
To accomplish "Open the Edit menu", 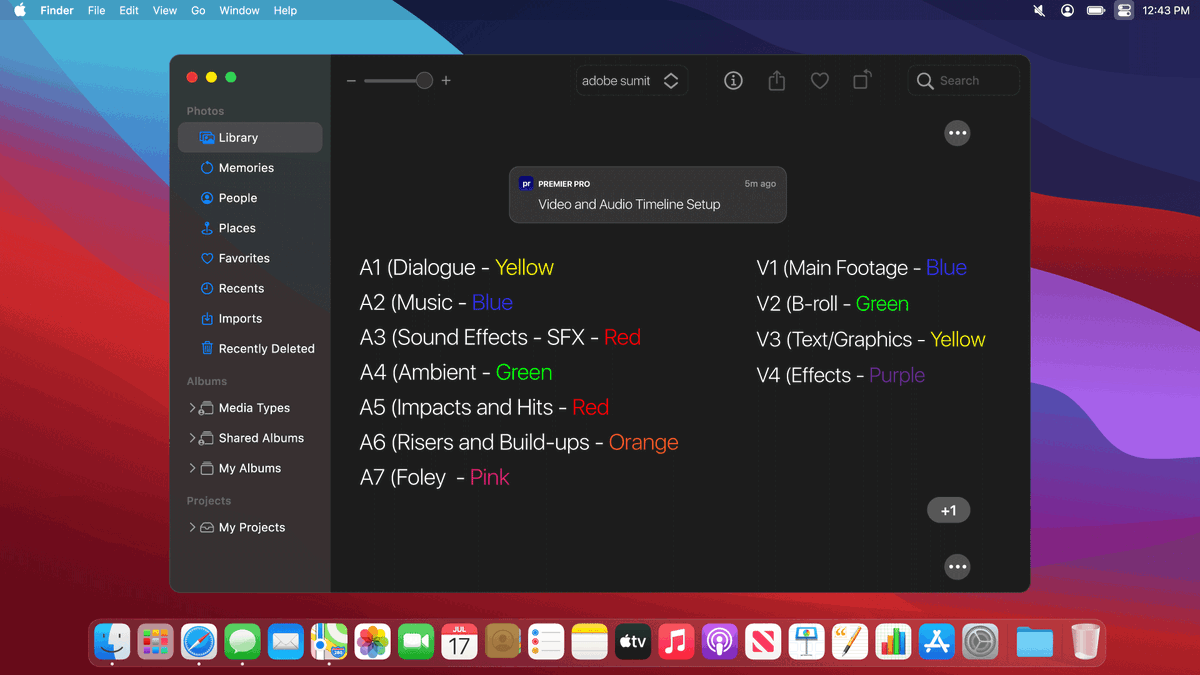I will point(129,10).
